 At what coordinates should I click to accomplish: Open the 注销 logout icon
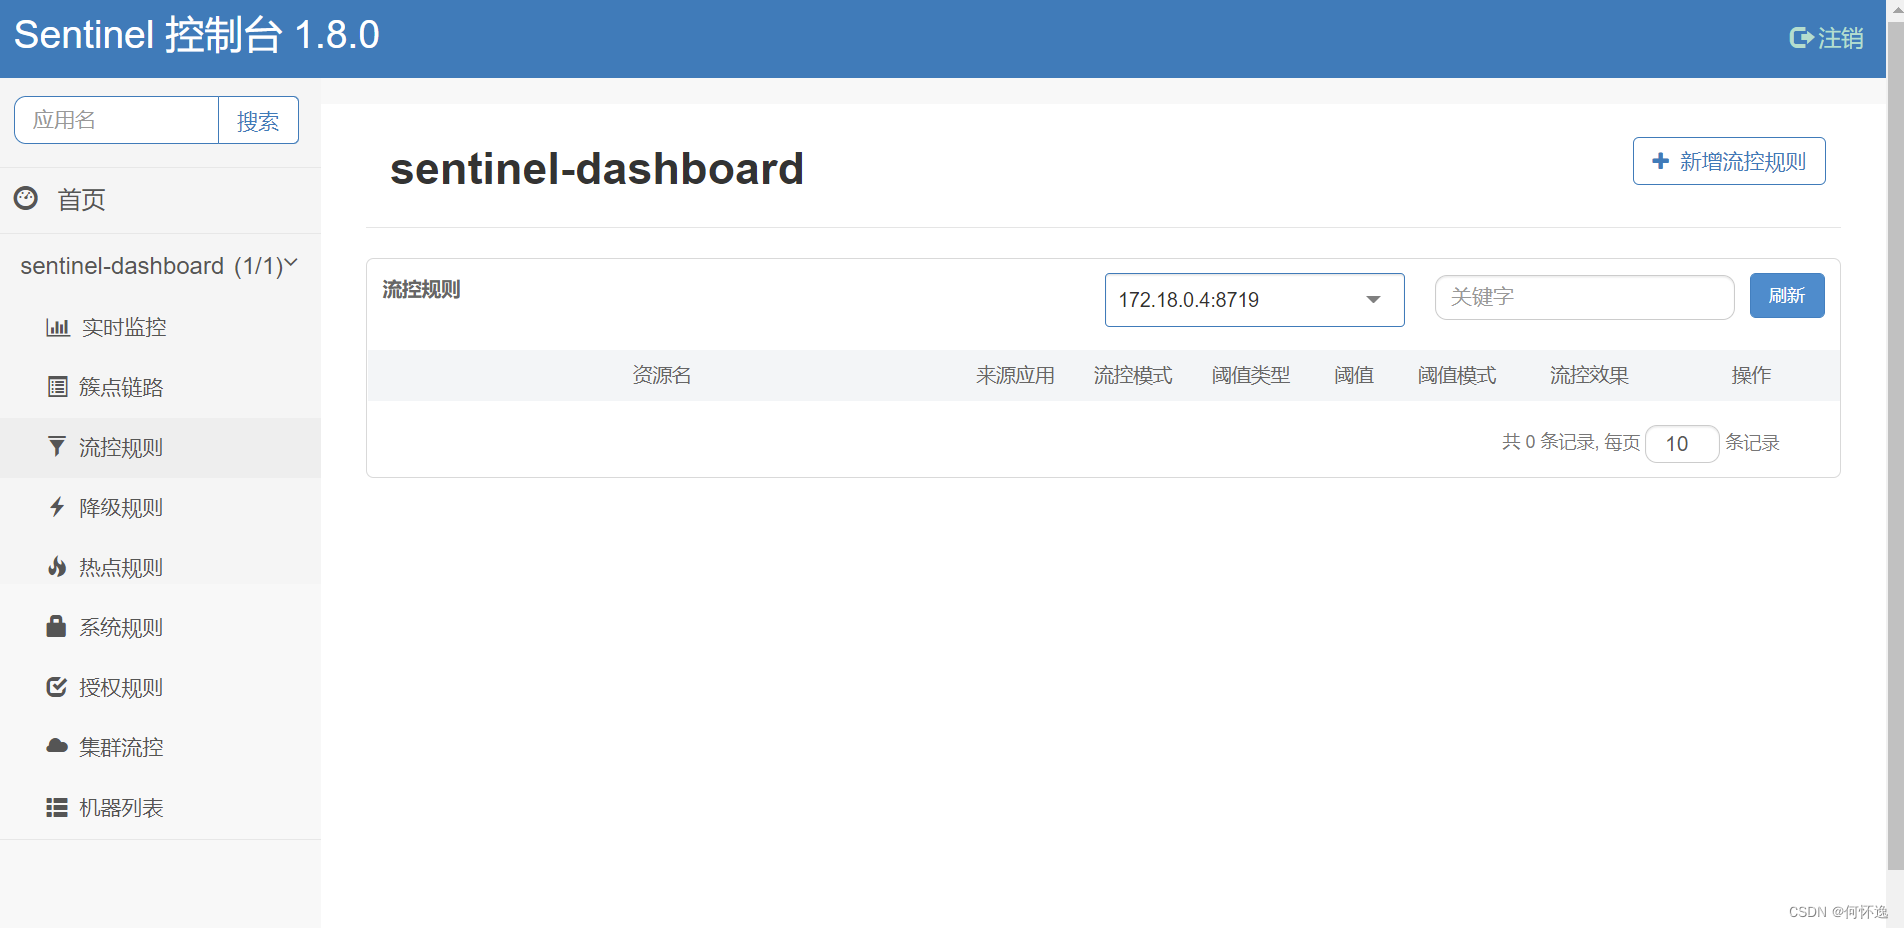coord(1802,36)
